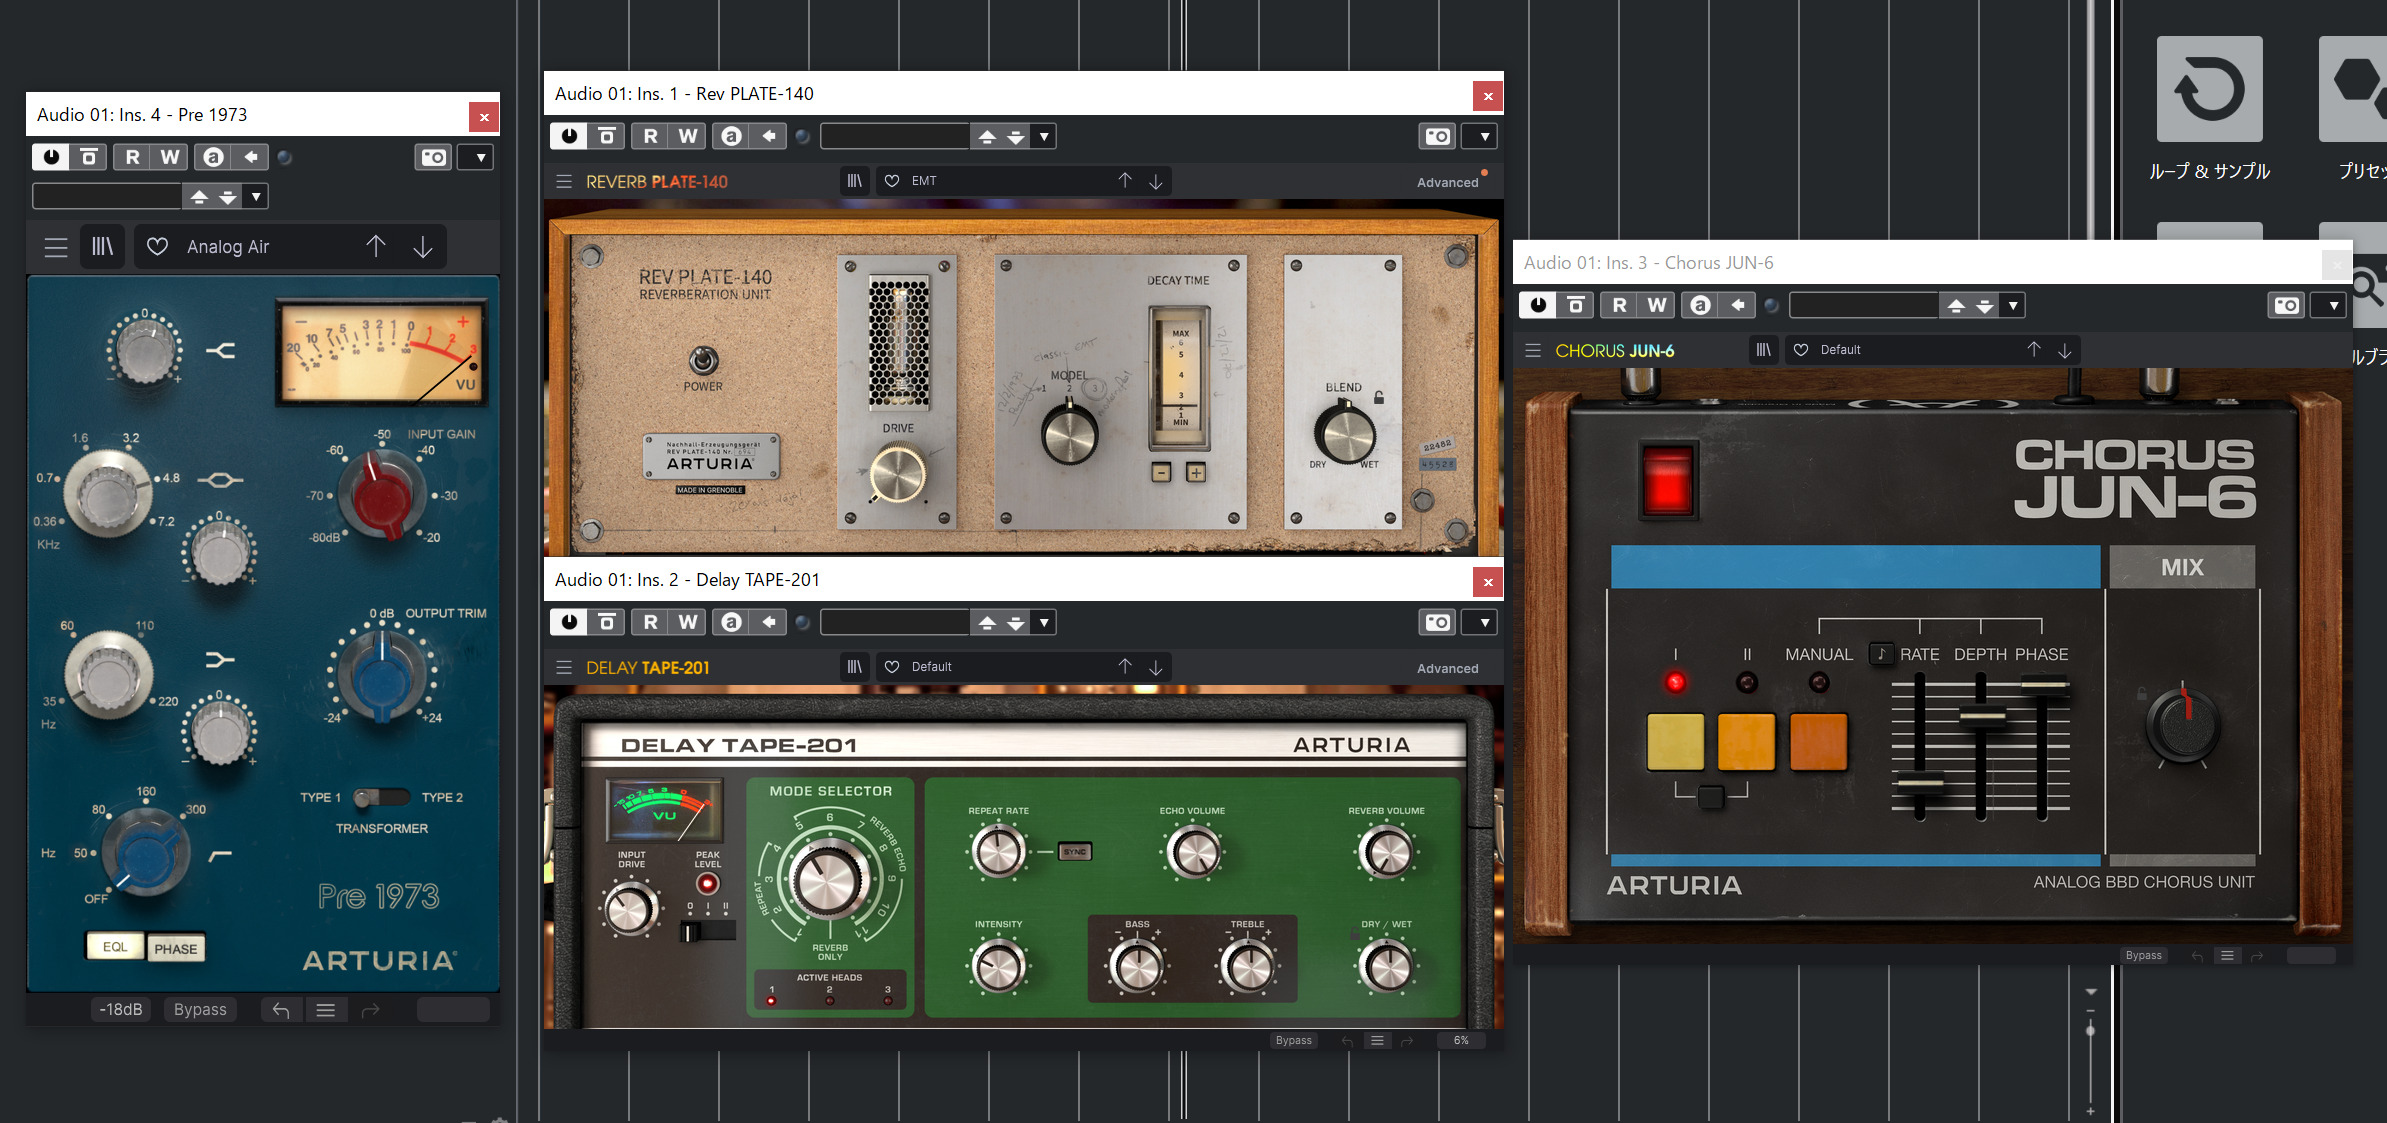Enable Write automation in Pre 1973 window
This screenshot has width=2387, height=1123.
click(x=170, y=157)
